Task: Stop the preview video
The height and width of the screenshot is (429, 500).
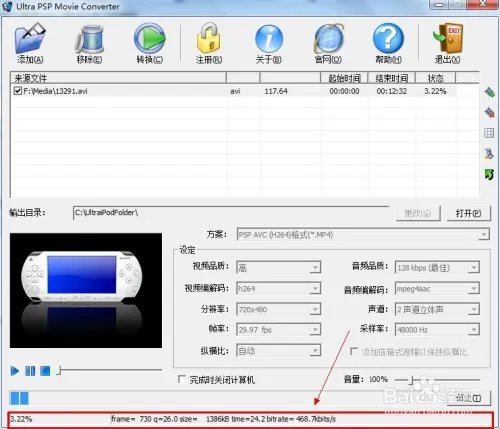Action: coord(45,371)
